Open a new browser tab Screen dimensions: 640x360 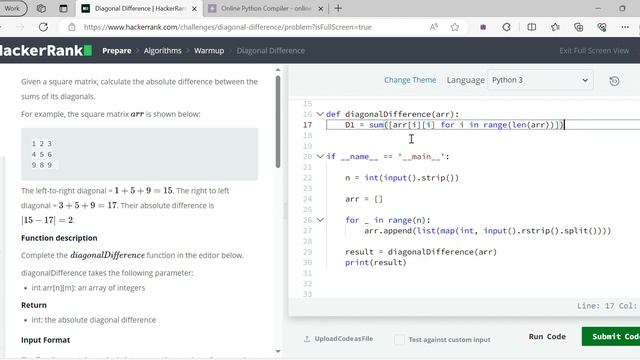coord(338,8)
